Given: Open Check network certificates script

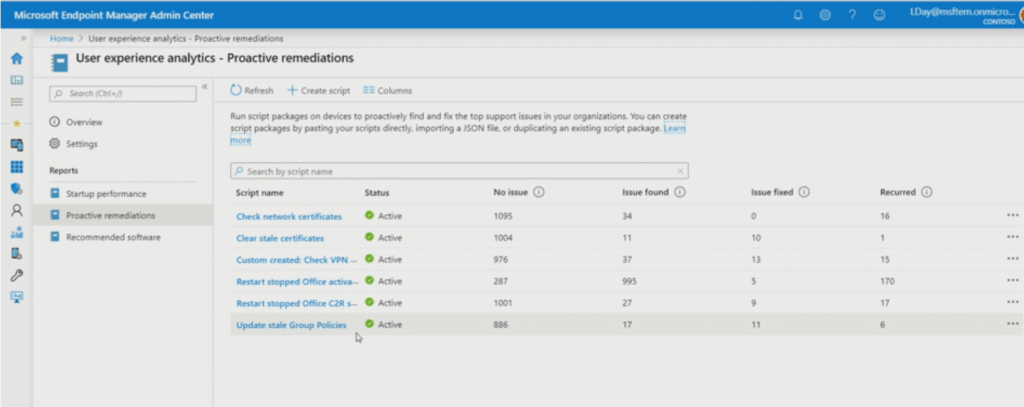Looking at the screenshot, I should [289, 216].
